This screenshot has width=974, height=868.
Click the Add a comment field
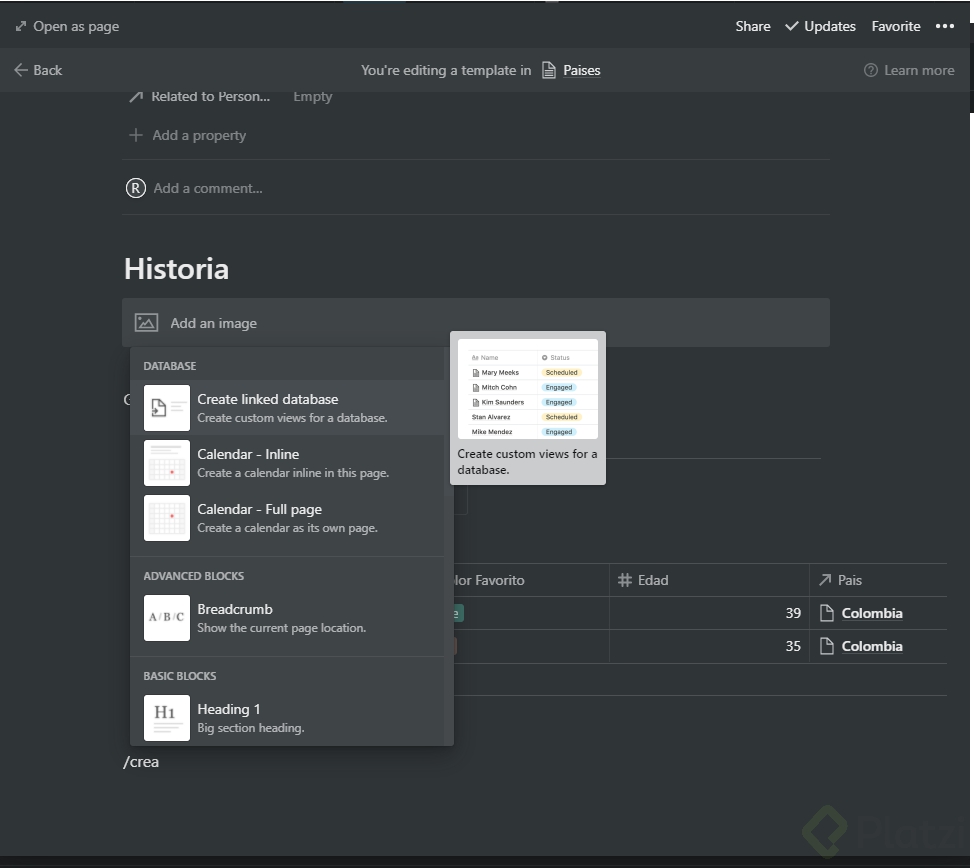click(208, 188)
